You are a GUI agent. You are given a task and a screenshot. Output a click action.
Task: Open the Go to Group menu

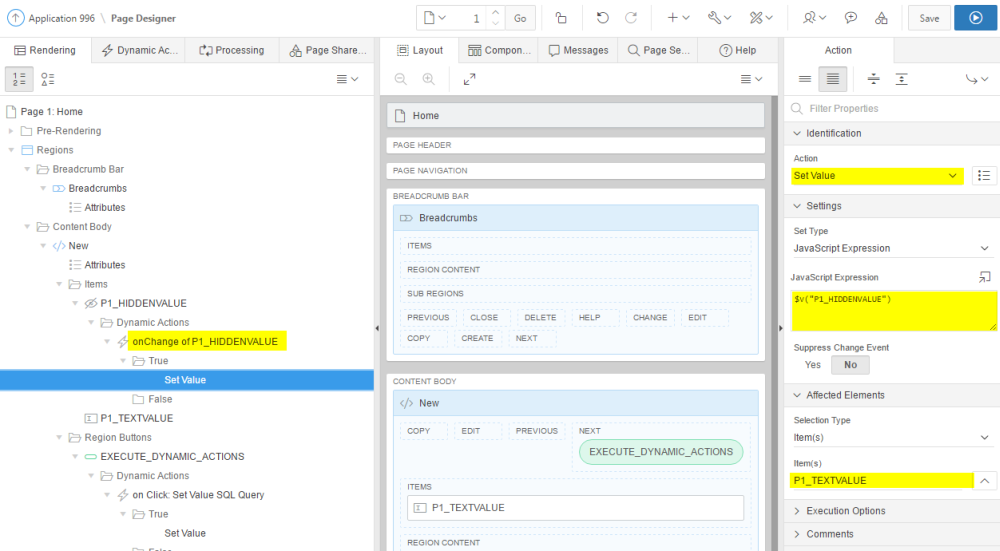tap(976, 79)
